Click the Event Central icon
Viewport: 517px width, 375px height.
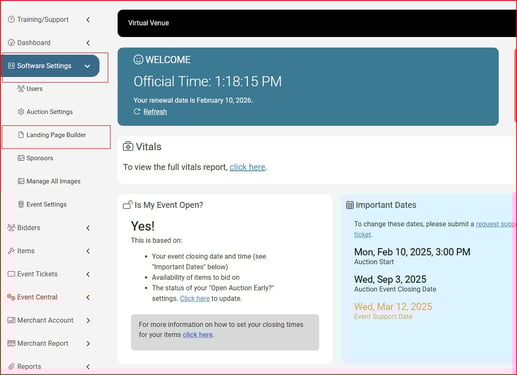tap(11, 297)
